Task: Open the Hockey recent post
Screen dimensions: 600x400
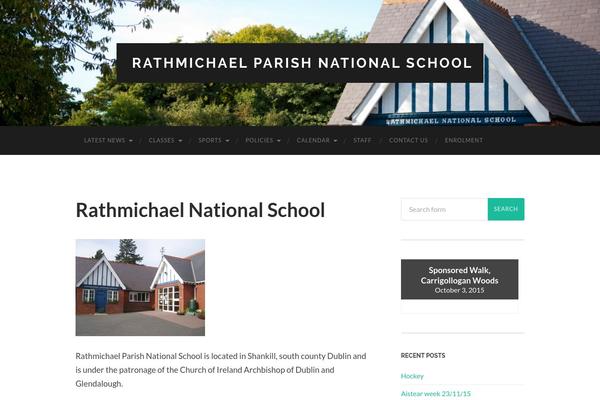Action: (412, 376)
